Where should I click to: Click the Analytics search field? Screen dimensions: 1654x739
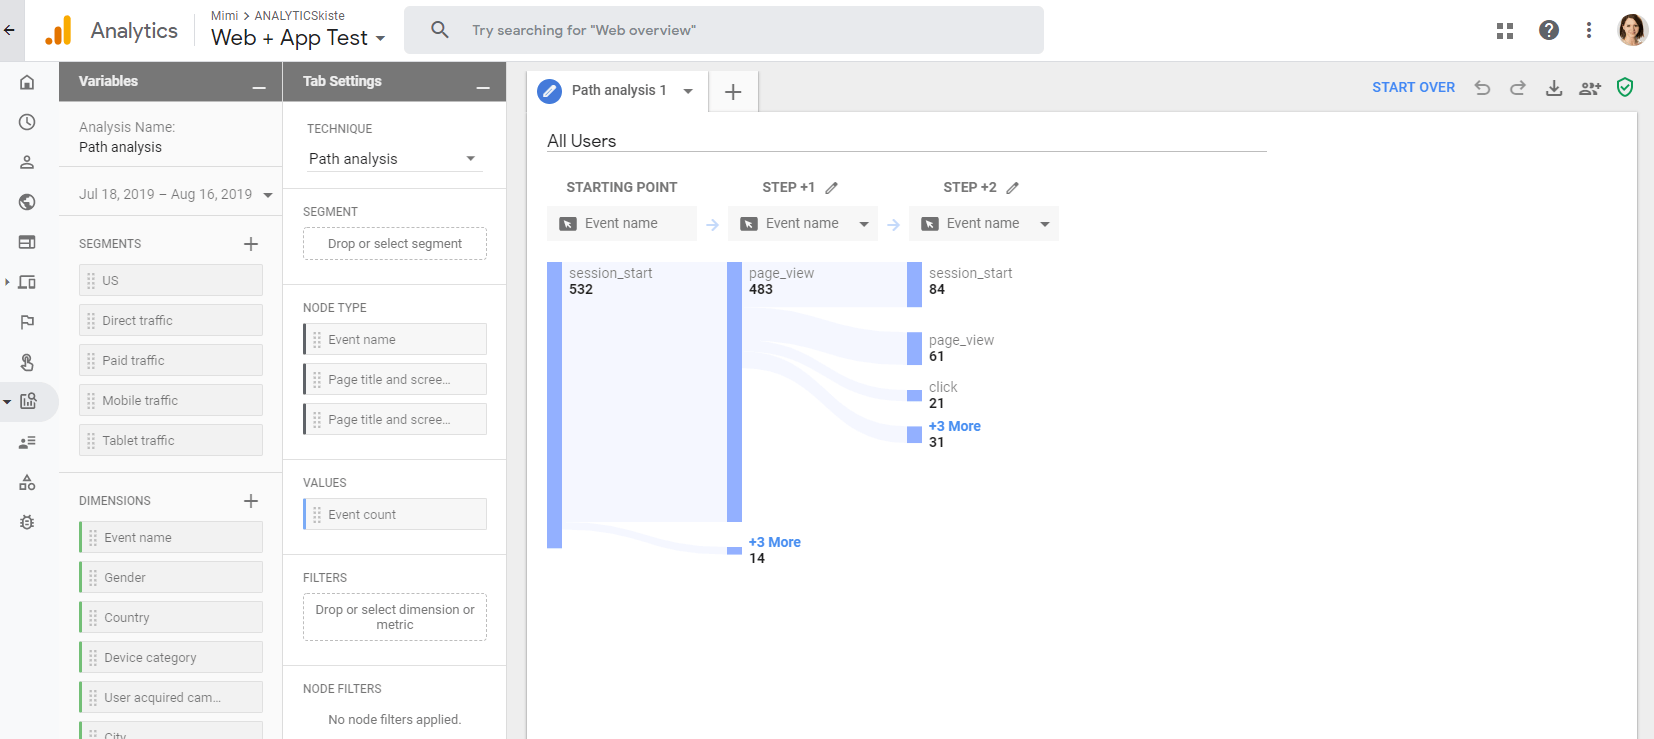tap(724, 30)
